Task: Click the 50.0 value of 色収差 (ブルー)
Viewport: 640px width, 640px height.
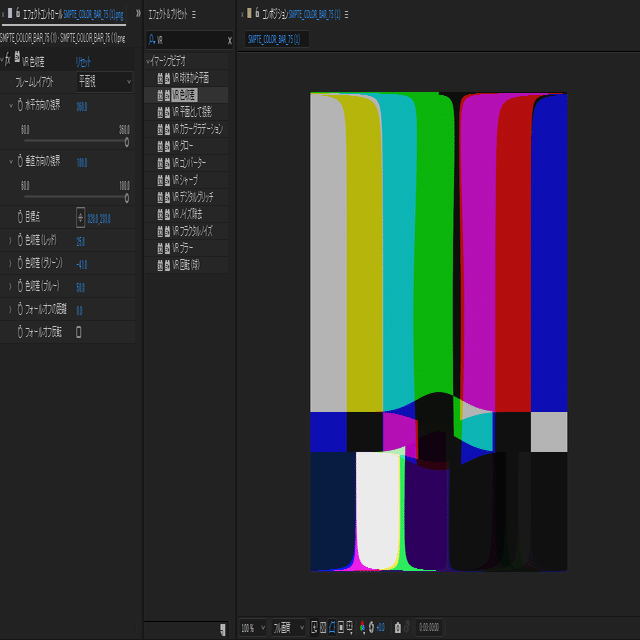Action: tap(80, 287)
